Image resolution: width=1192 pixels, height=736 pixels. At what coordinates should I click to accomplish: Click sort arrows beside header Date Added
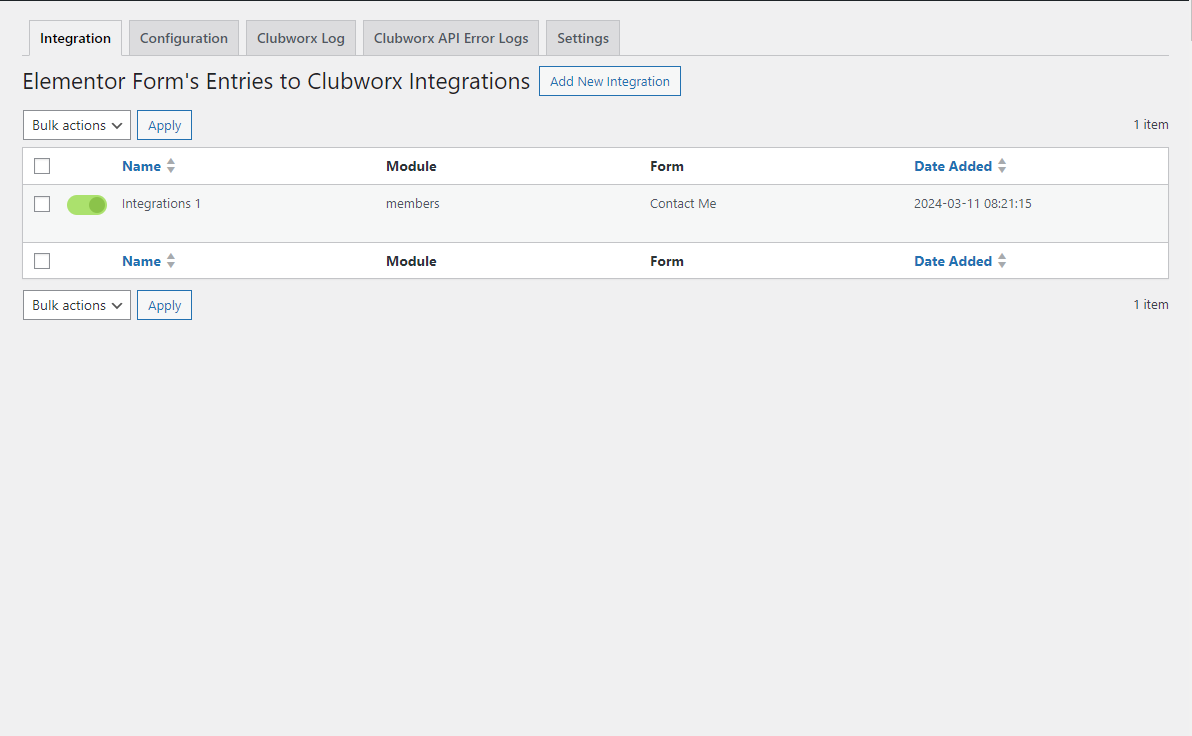click(x=1002, y=166)
